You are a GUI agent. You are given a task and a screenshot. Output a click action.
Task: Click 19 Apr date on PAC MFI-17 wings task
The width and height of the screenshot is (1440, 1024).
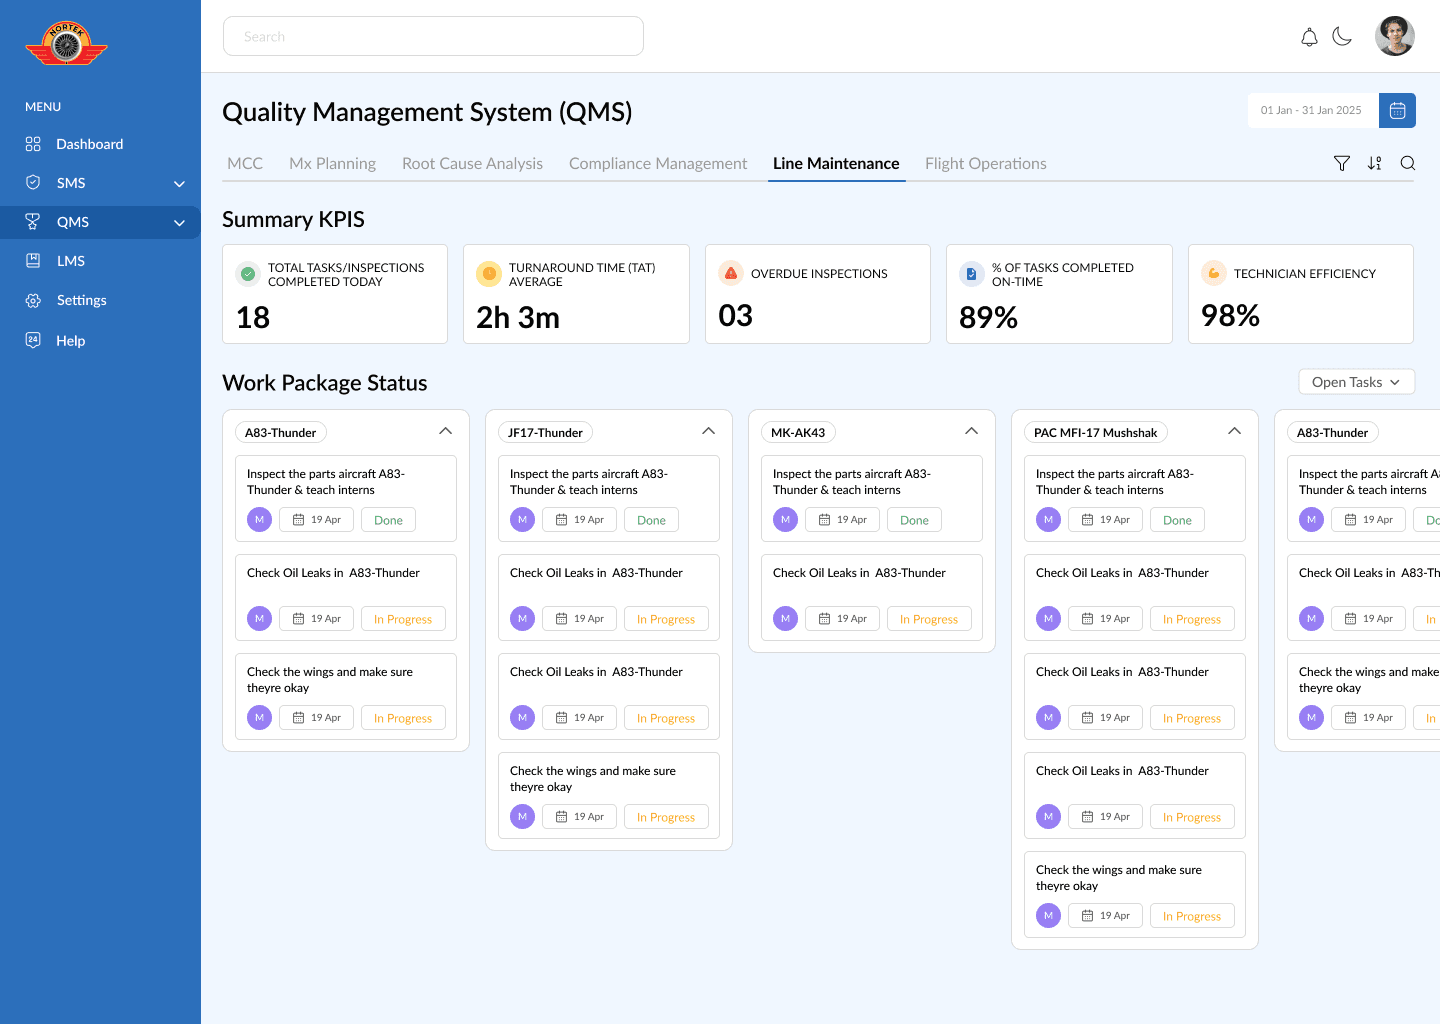(1106, 916)
